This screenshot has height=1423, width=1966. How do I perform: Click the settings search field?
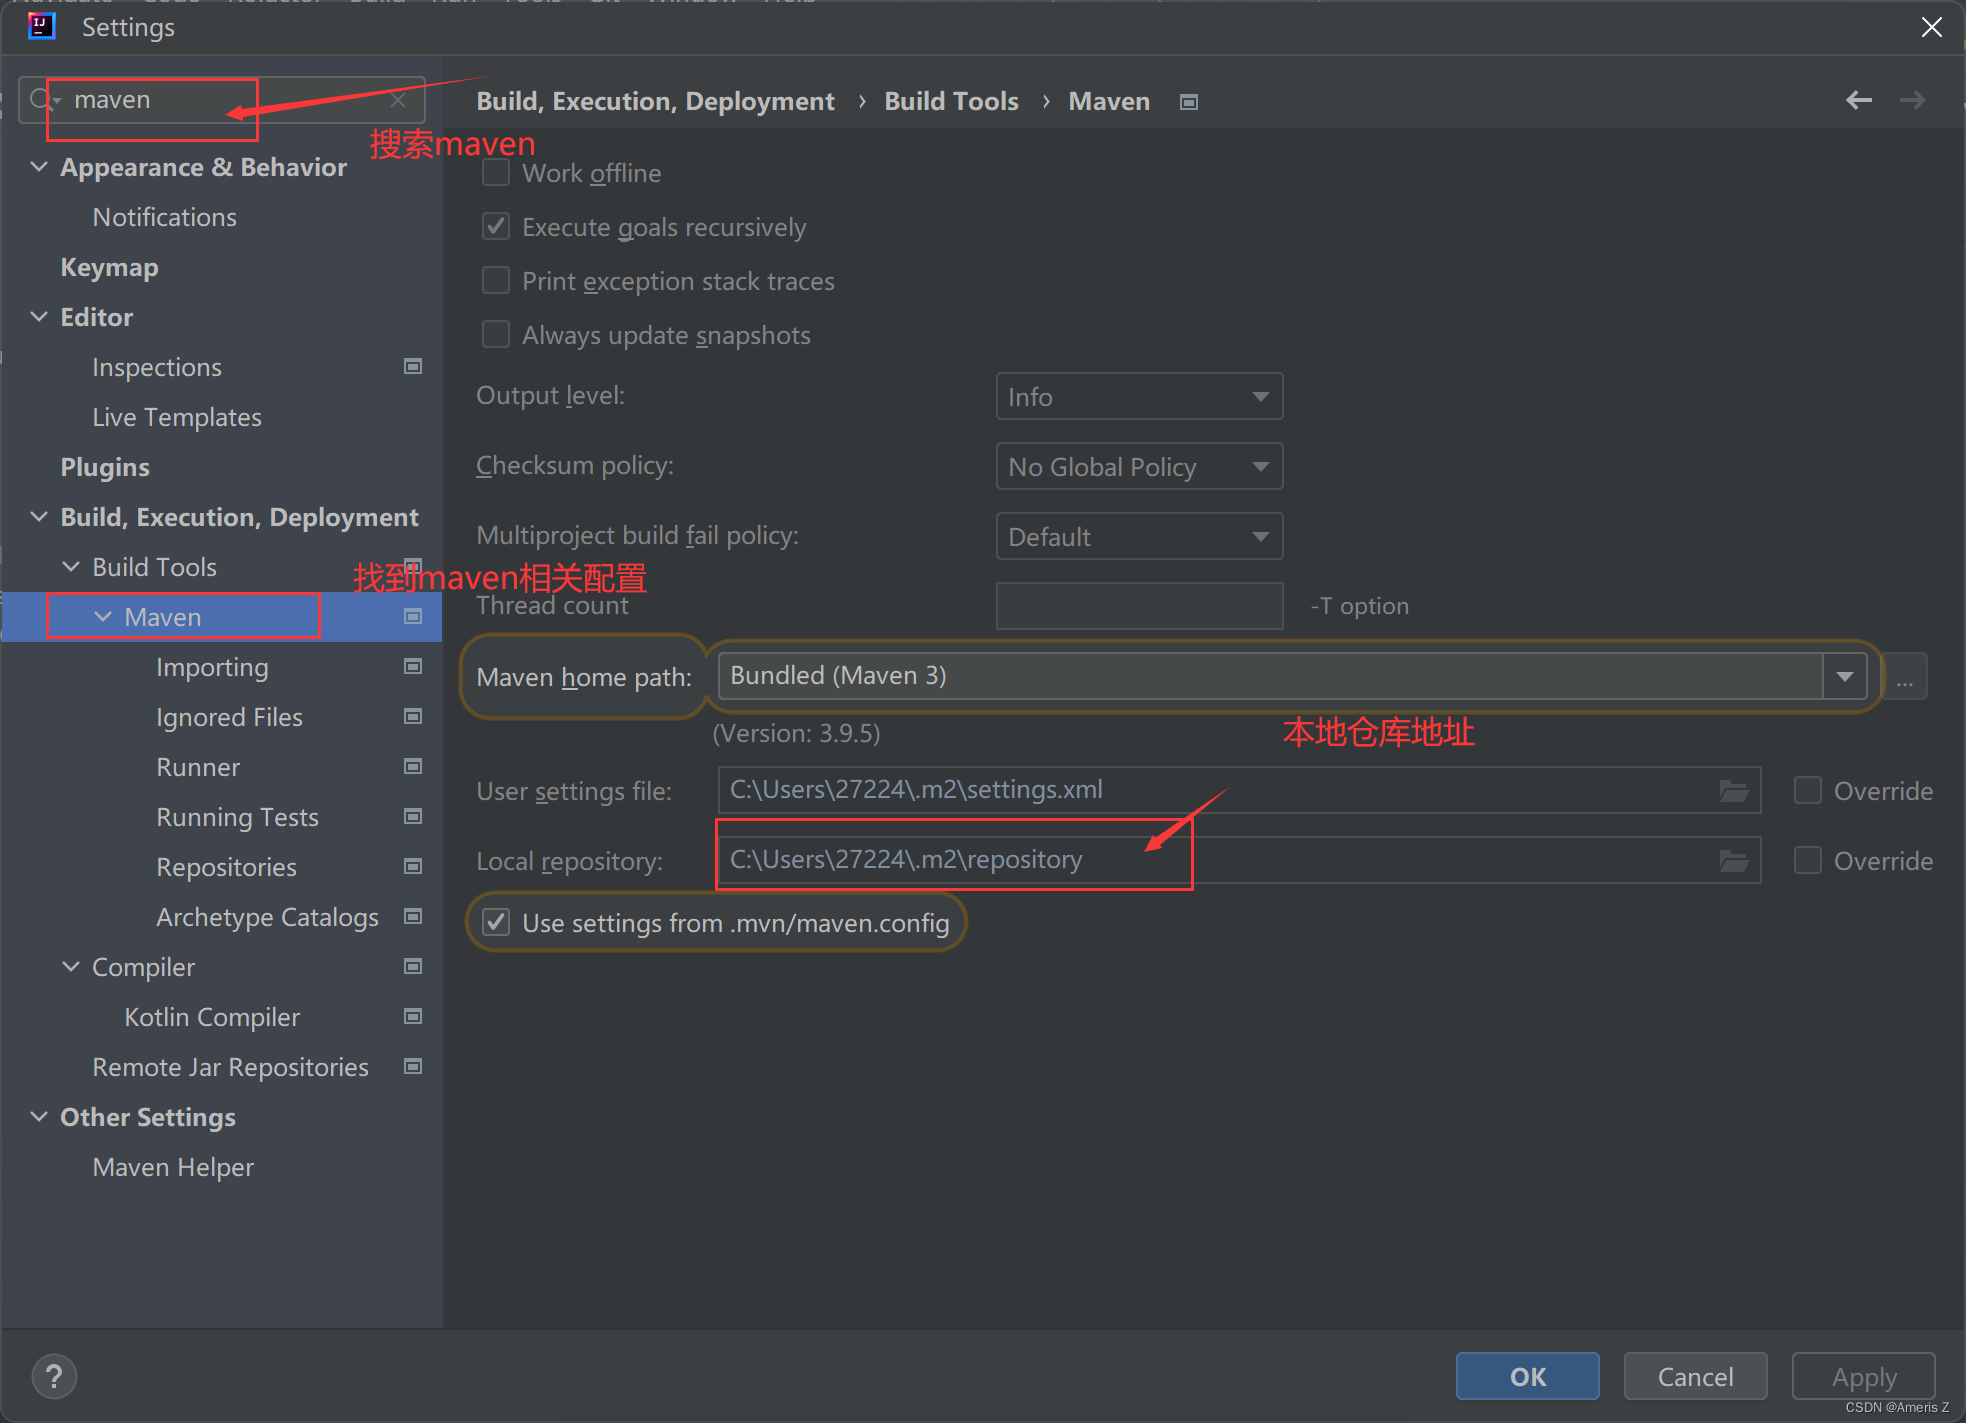[x=222, y=100]
